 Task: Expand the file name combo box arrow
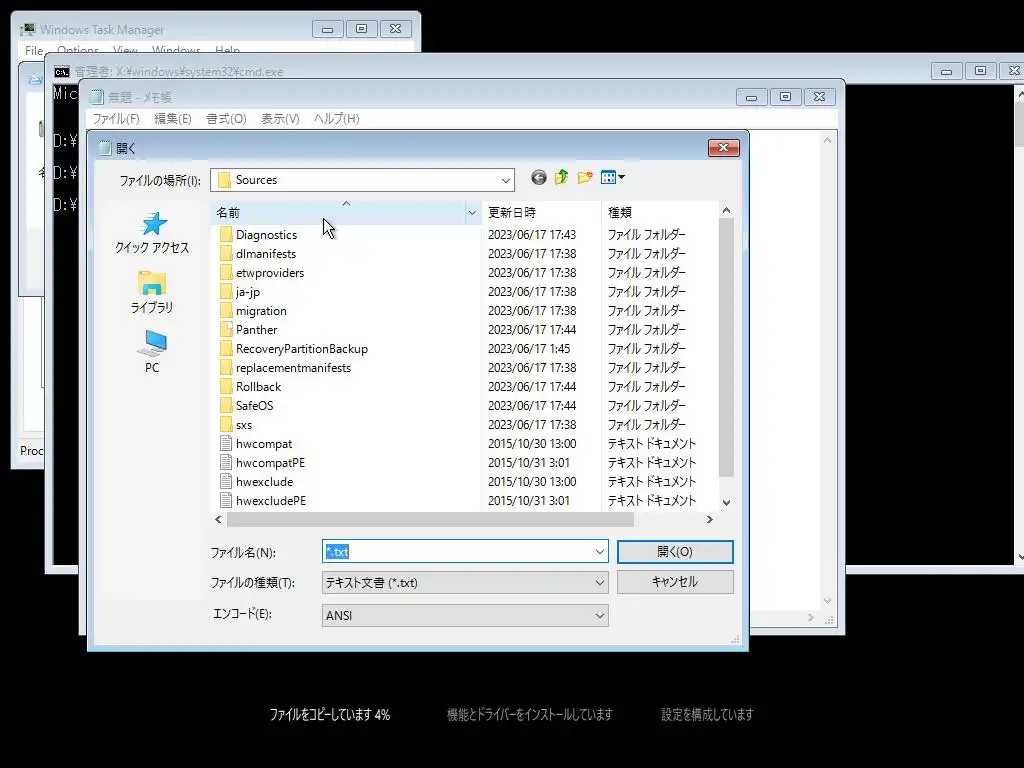click(x=600, y=552)
